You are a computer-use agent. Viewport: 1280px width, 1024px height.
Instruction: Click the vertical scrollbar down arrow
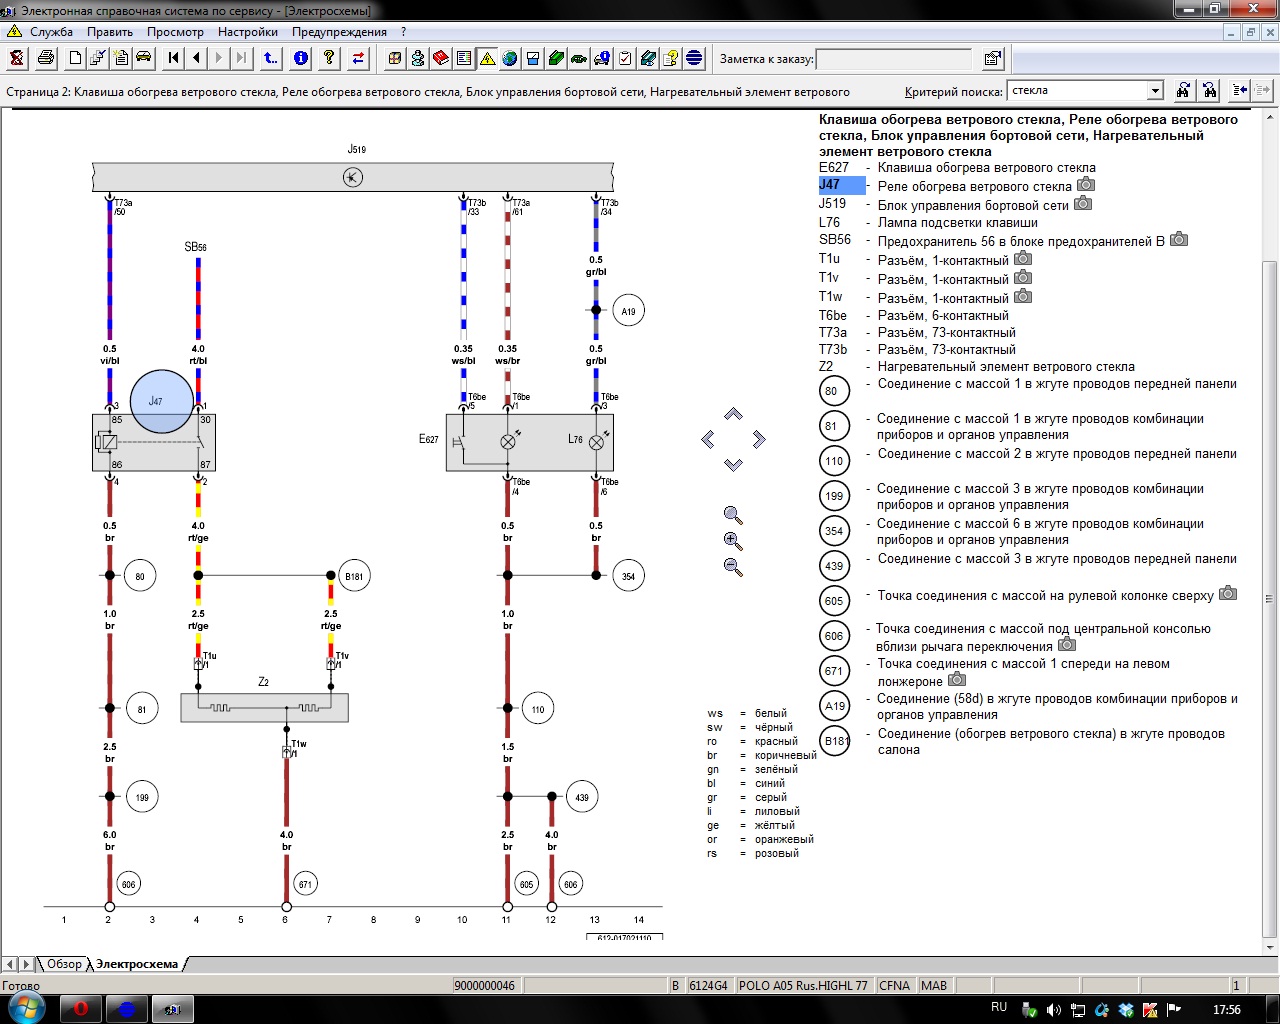click(1271, 946)
